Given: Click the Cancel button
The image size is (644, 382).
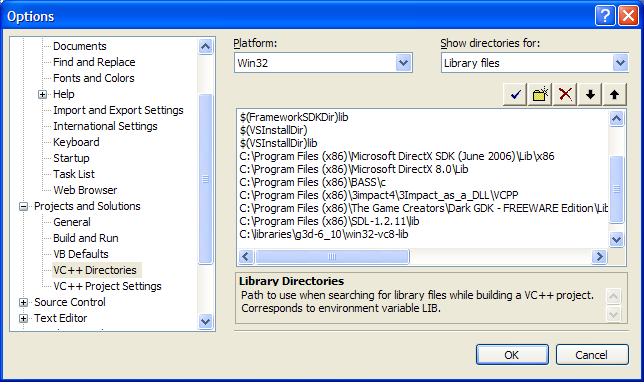Looking at the screenshot, I should coord(592,354).
